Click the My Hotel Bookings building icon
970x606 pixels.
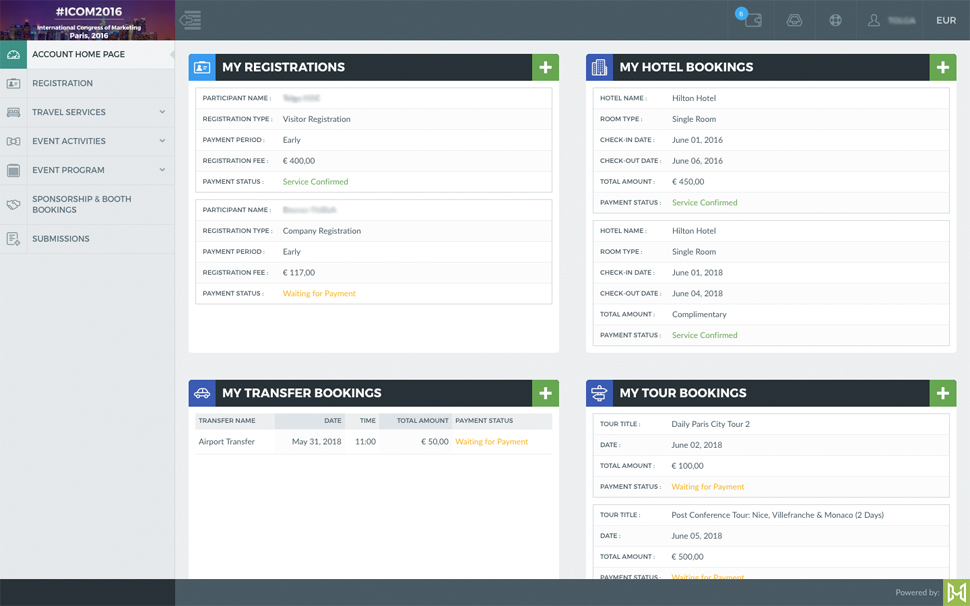599,67
